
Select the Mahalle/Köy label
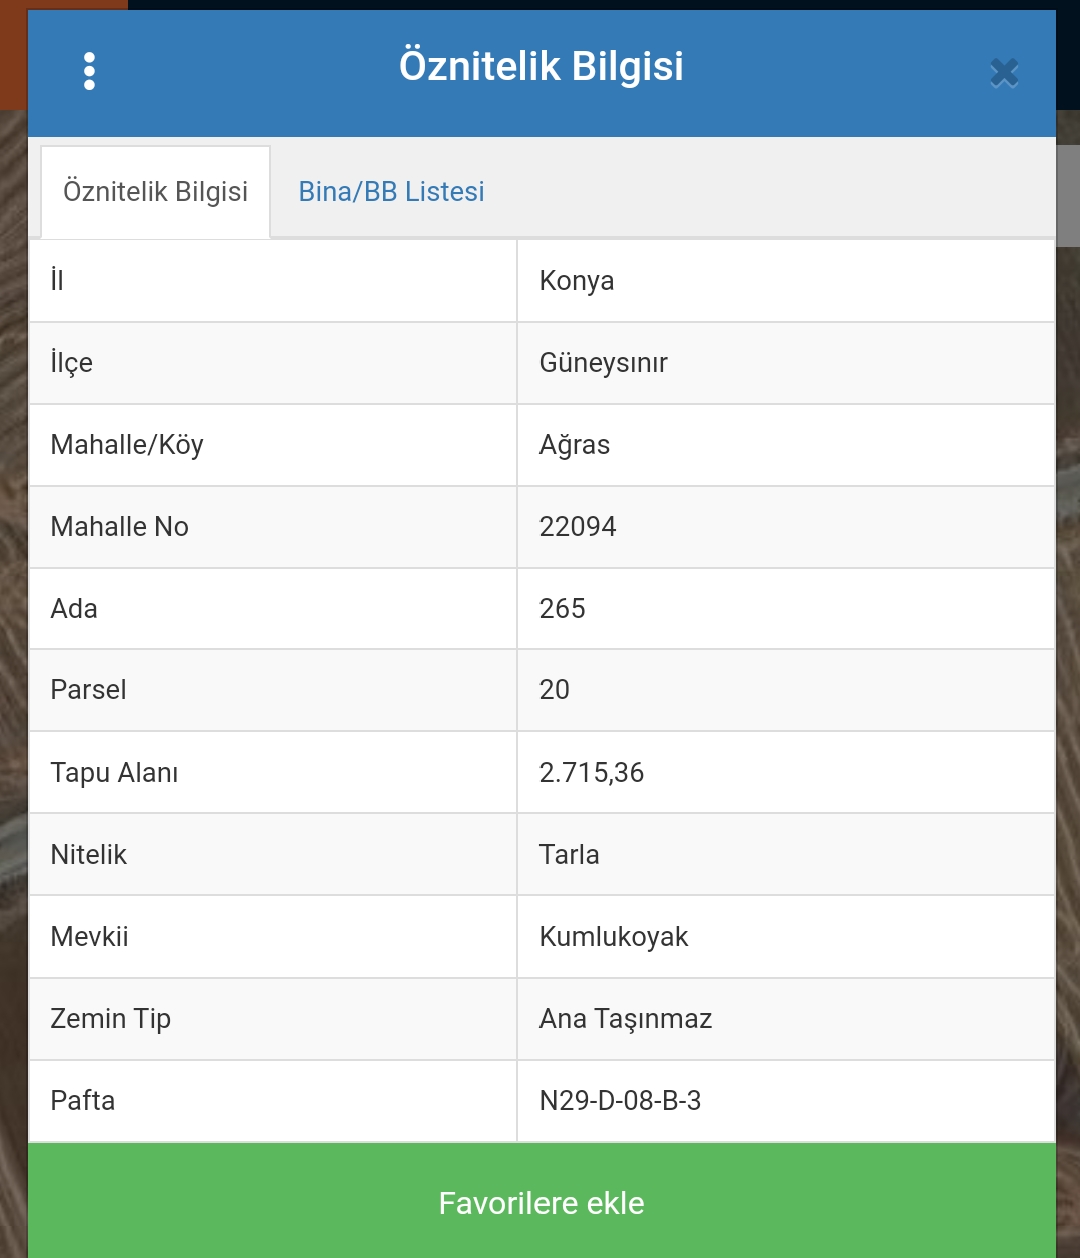point(127,445)
